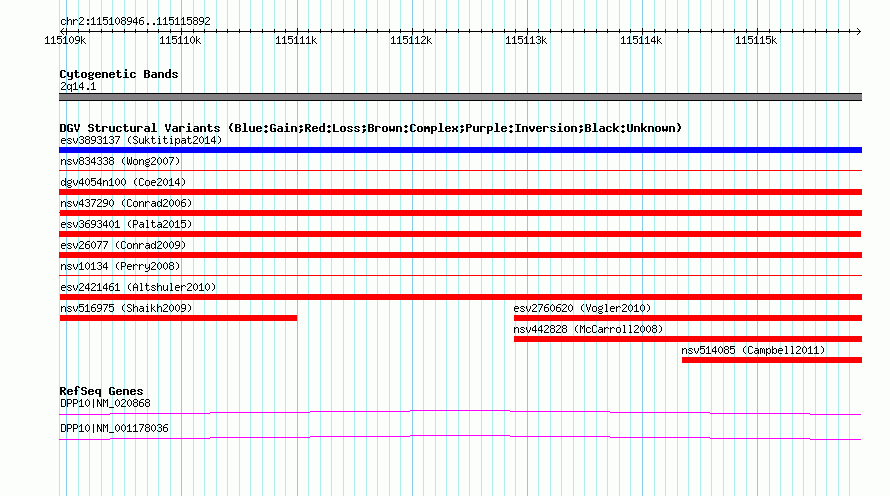
Task: Open variant esv2760620 (Vogler2010) label
Action: [x=582, y=308]
